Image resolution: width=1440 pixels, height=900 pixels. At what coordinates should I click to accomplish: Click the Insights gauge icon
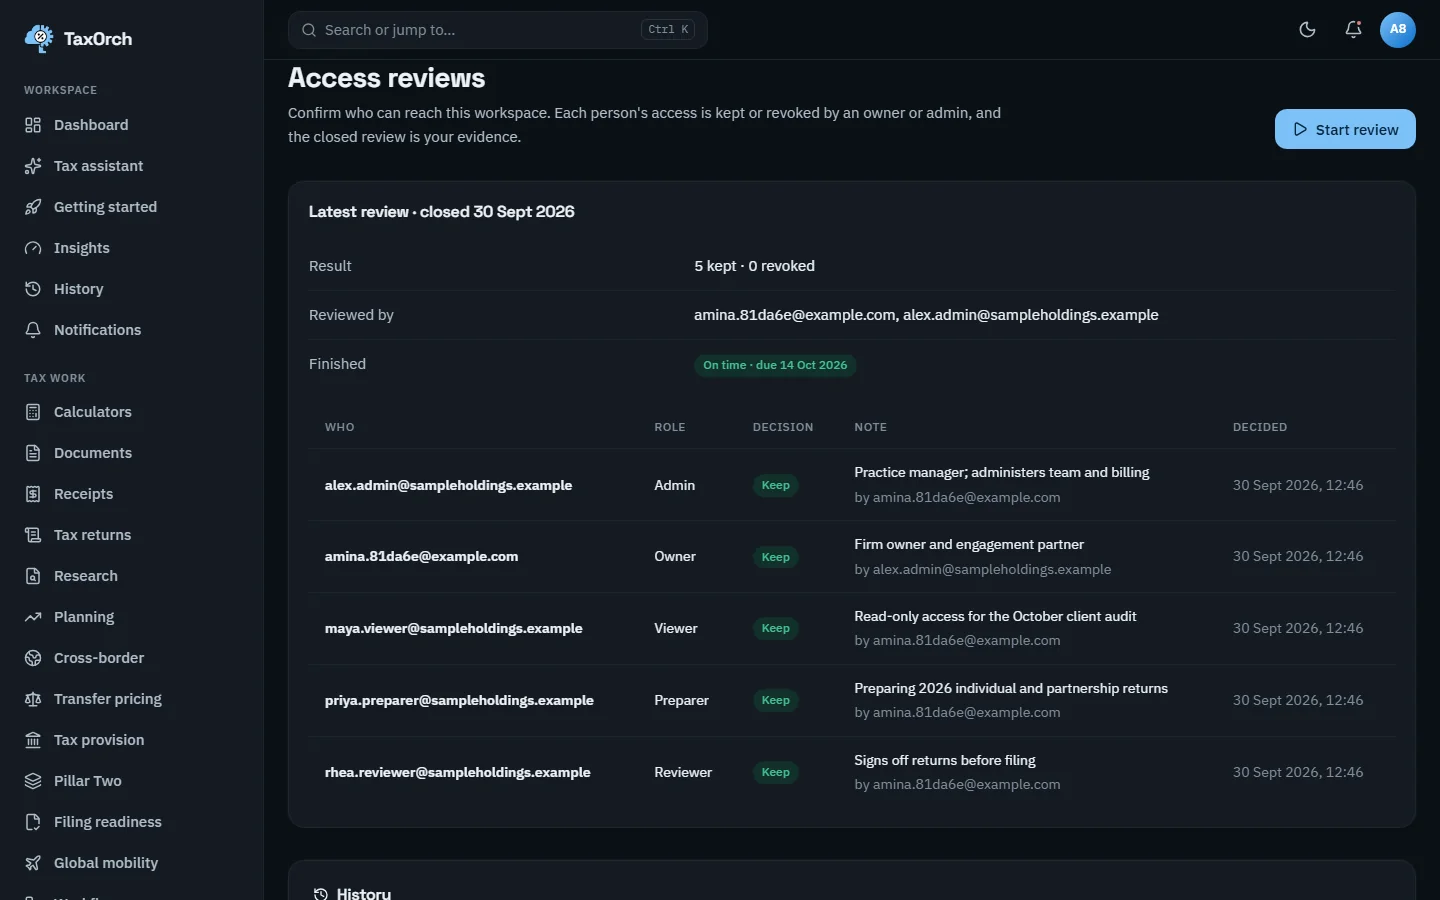33,248
